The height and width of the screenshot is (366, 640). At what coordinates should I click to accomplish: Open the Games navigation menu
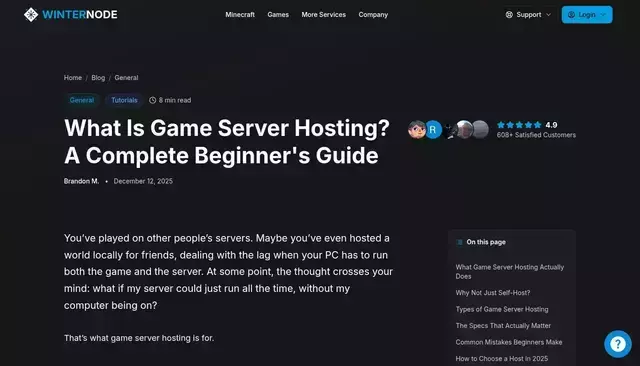coord(278,15)
